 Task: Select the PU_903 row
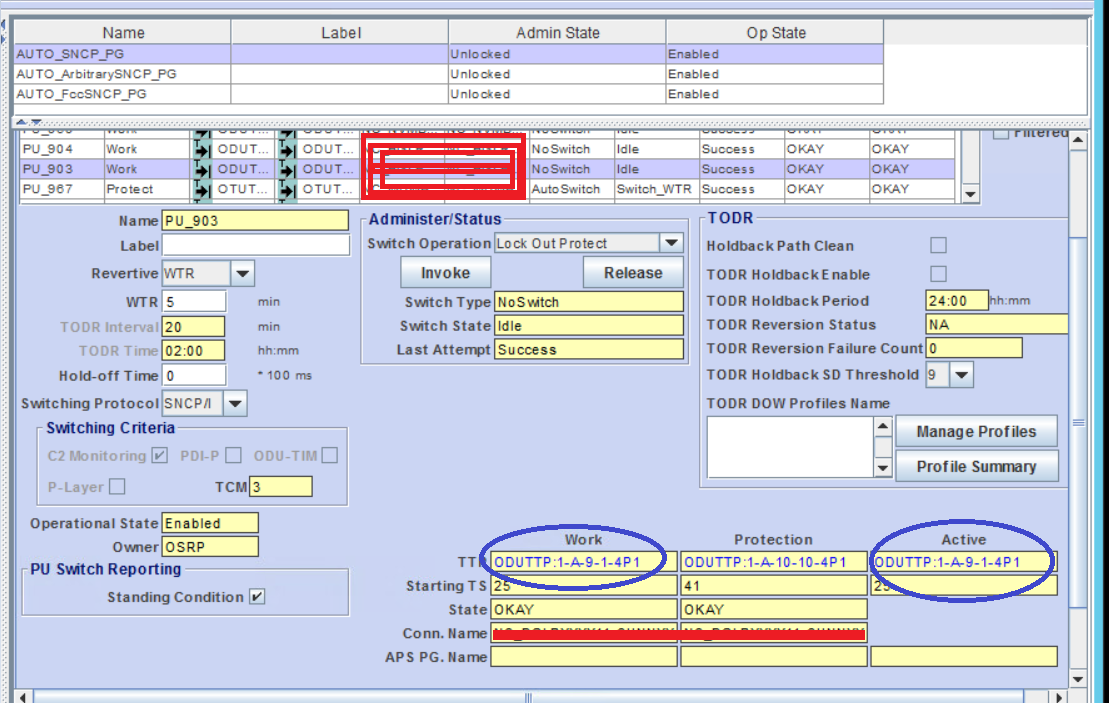(487, 169)
